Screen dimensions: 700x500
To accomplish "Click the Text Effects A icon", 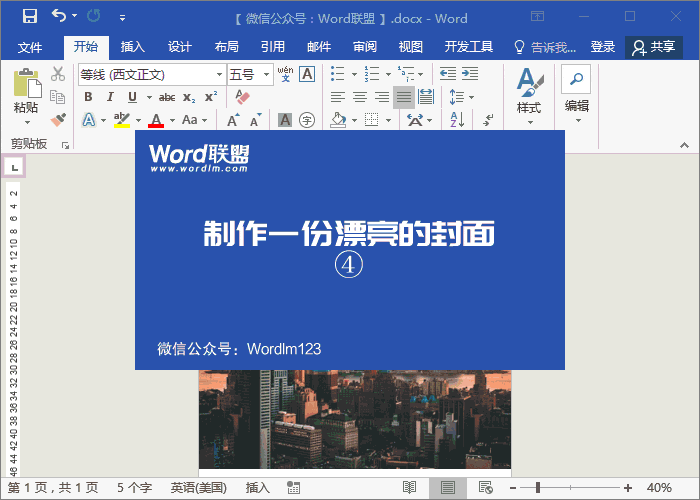I will pyautogui.click(x=89, y=120).
